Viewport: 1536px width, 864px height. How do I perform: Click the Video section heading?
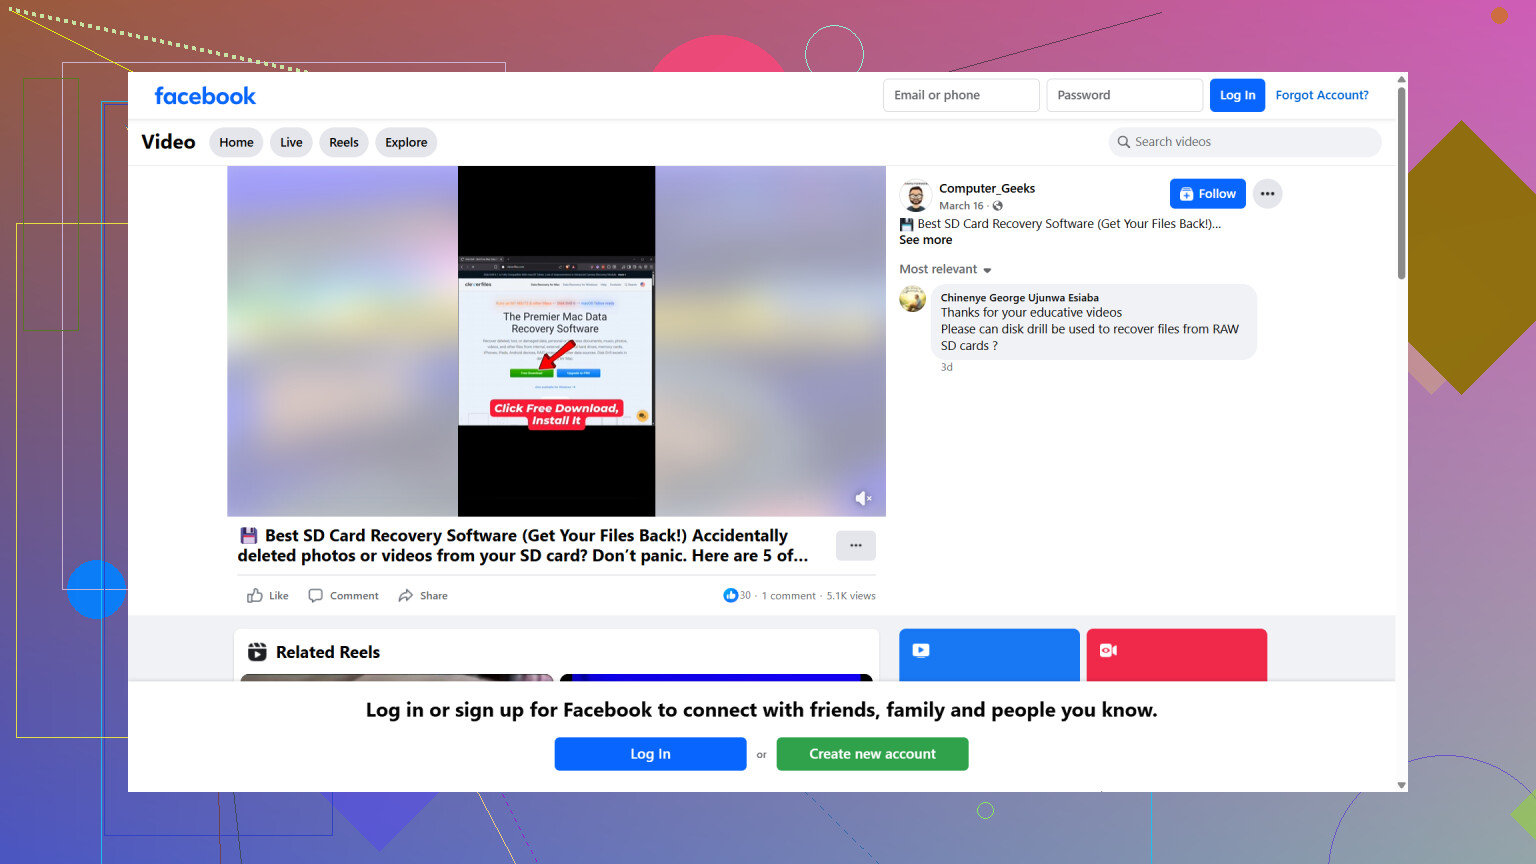tap(168, 142)
